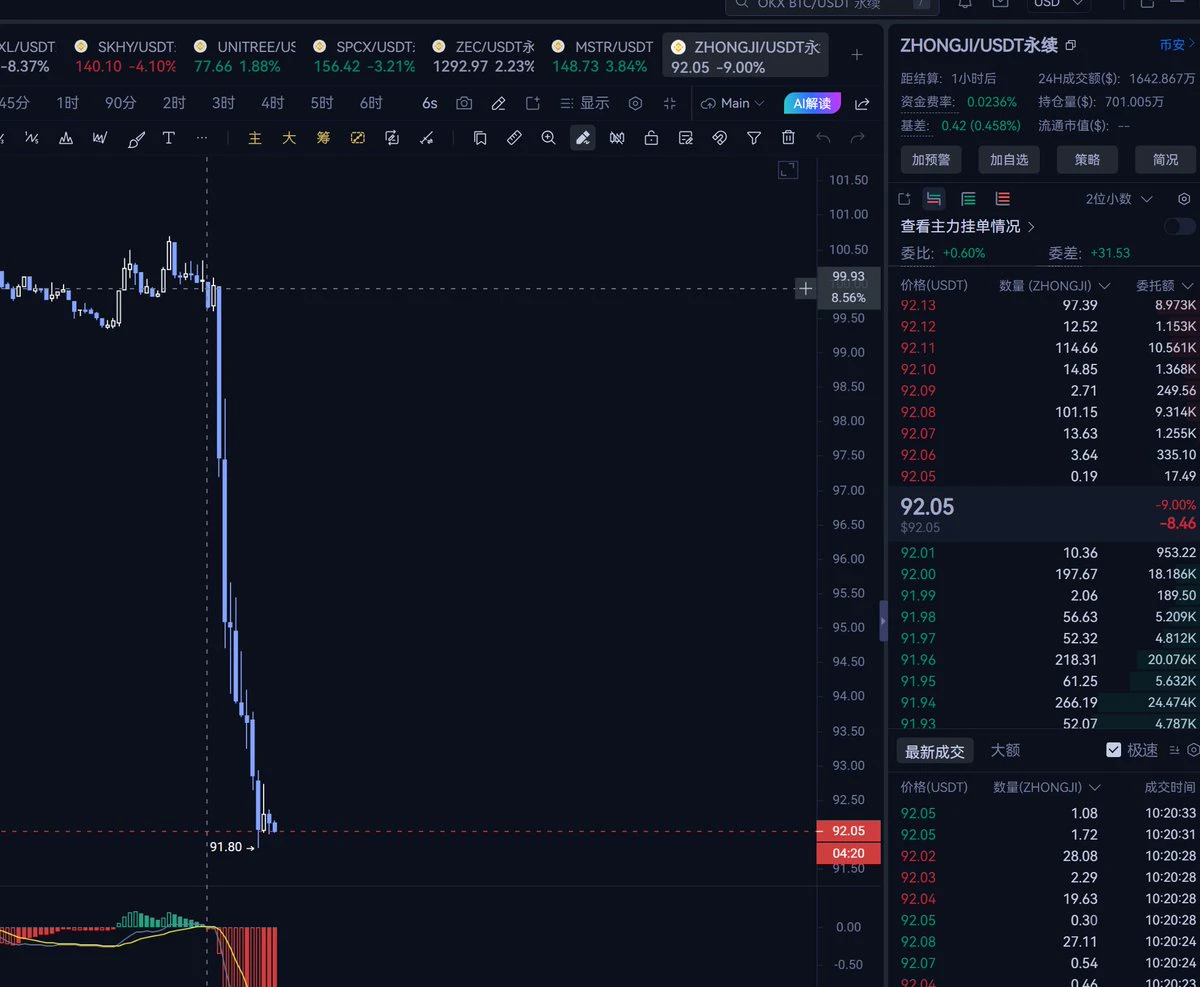Open the AI解读 analysis button

point(813,103)
